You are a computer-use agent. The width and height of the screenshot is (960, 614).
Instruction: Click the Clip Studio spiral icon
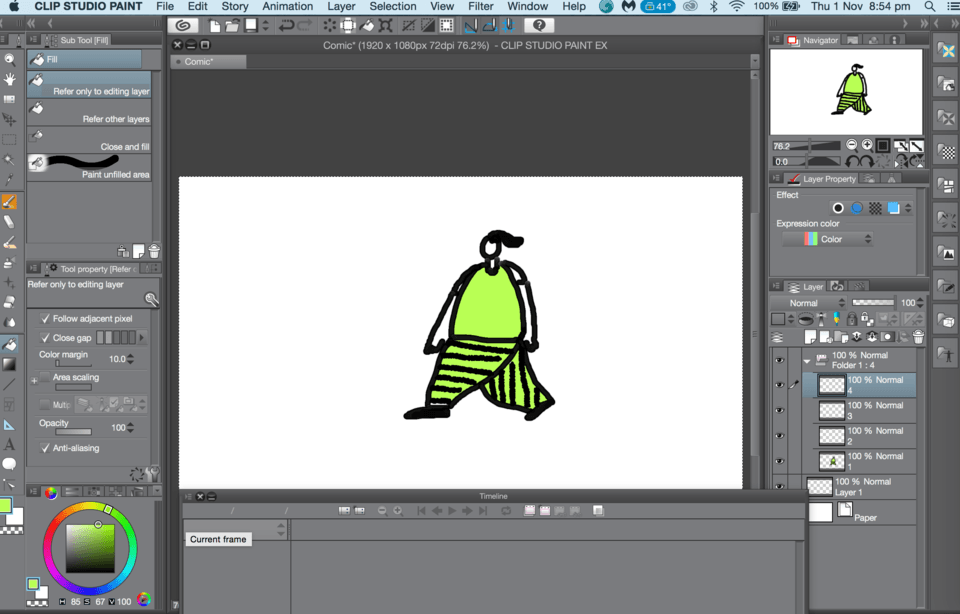pos(183,25)
